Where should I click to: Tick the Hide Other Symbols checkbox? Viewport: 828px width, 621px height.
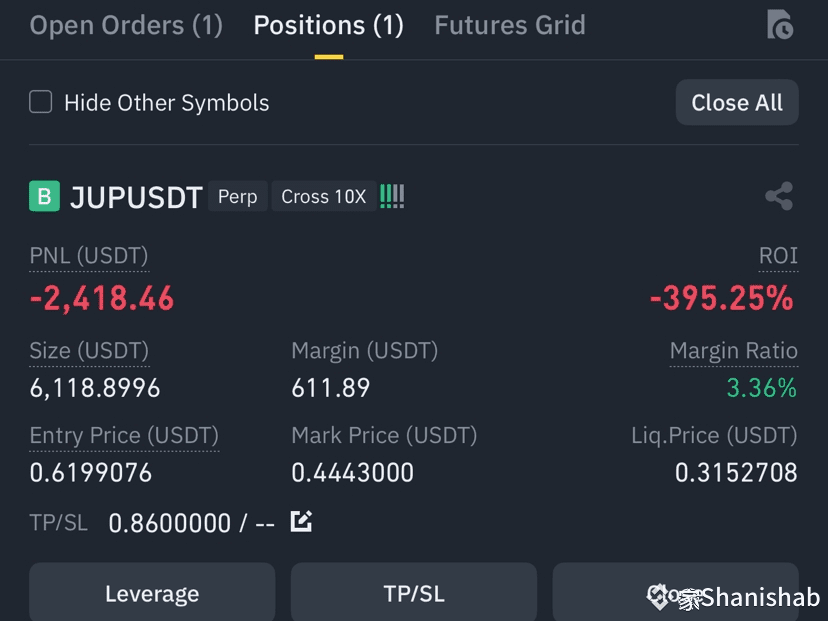[41, 101]
